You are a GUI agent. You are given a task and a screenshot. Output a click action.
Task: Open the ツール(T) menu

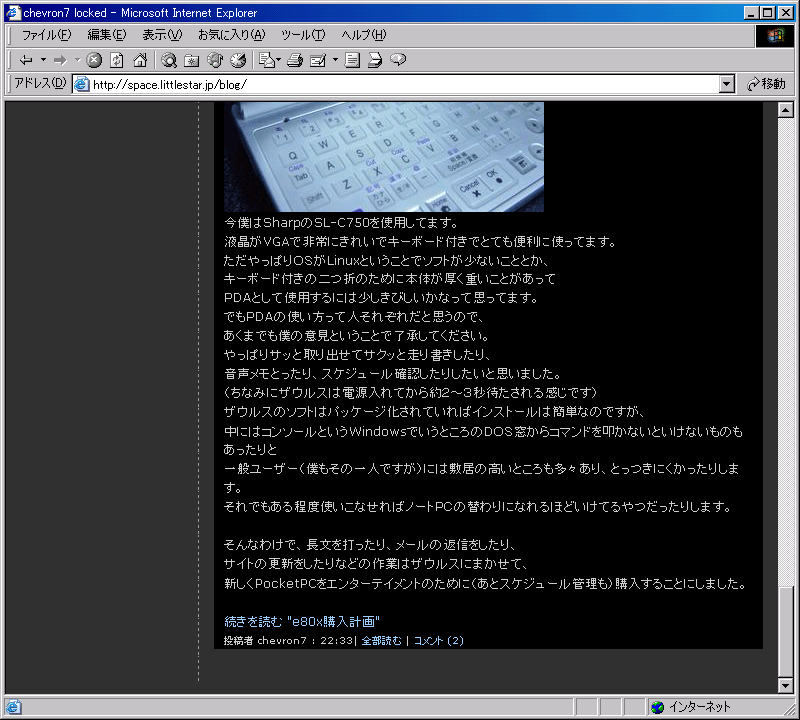coord(303,35)
